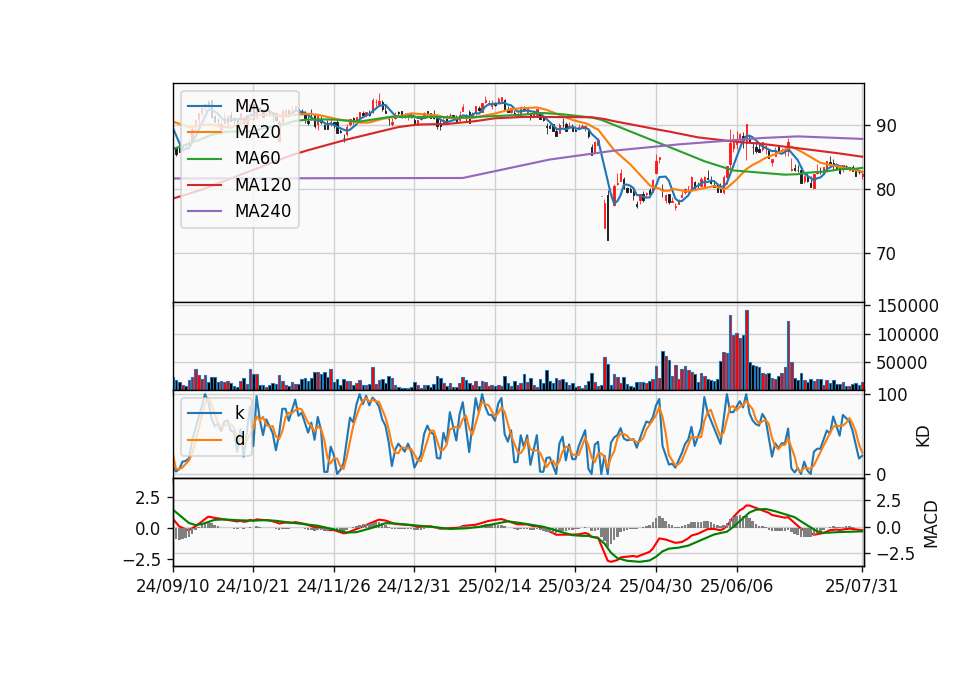Click the 25/04/30 date tick label

pos(655,586)
